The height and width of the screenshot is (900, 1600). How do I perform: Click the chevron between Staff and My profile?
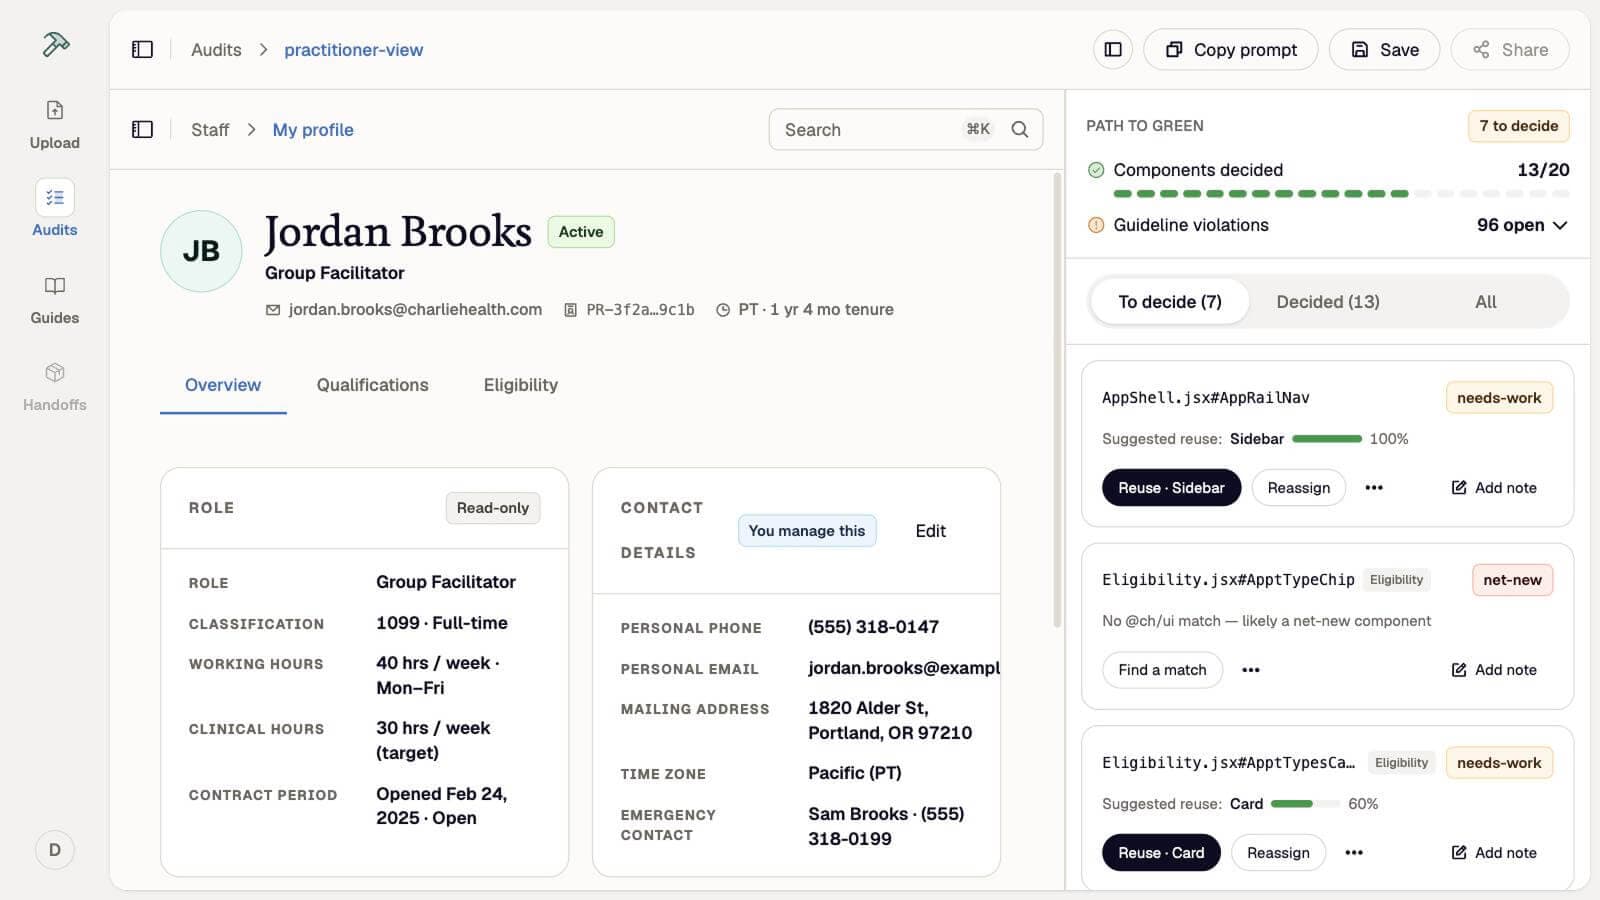[x=251, y=130]
